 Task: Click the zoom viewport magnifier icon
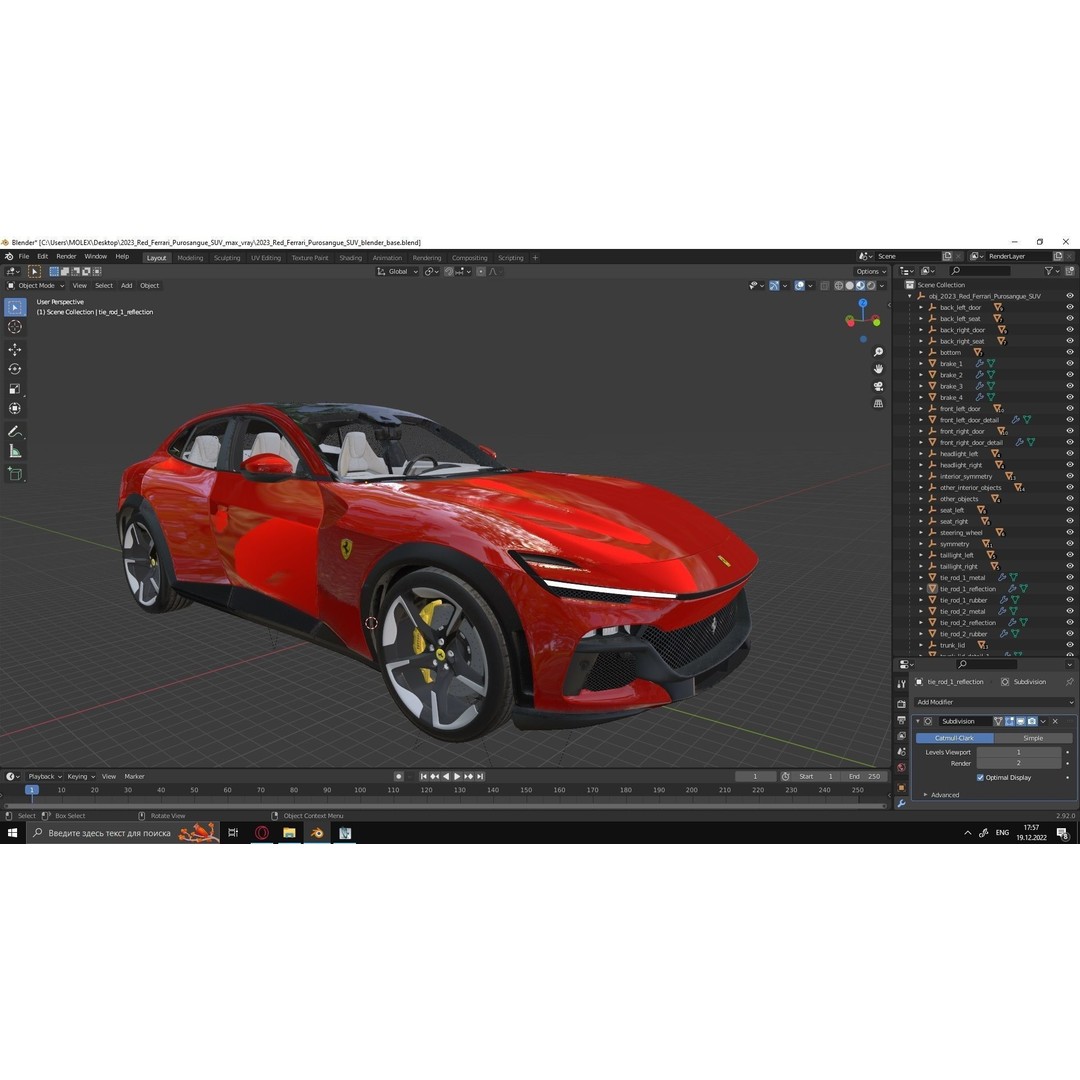click(x=878, y=352)
